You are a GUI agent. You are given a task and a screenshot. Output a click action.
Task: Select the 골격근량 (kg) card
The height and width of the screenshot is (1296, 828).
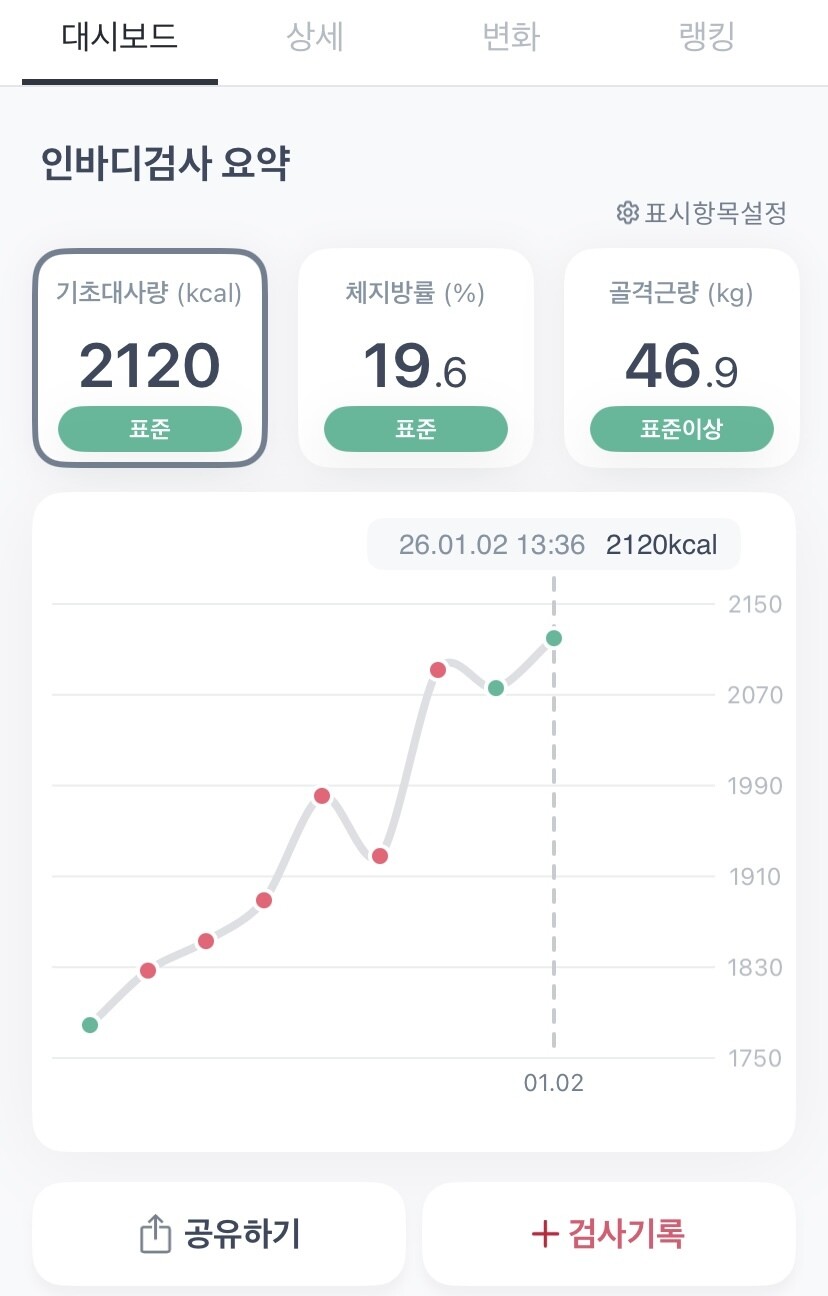tap(681, 358)
